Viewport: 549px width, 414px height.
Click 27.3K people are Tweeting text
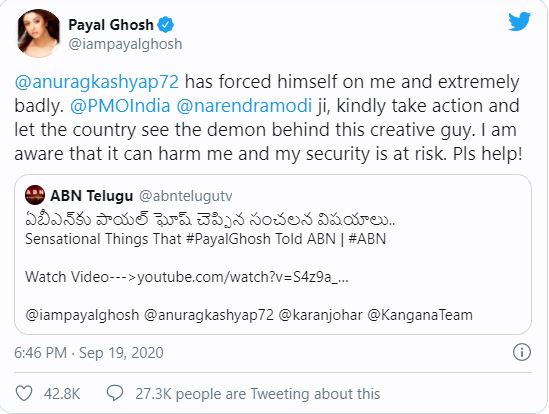[x=258, y=394]
